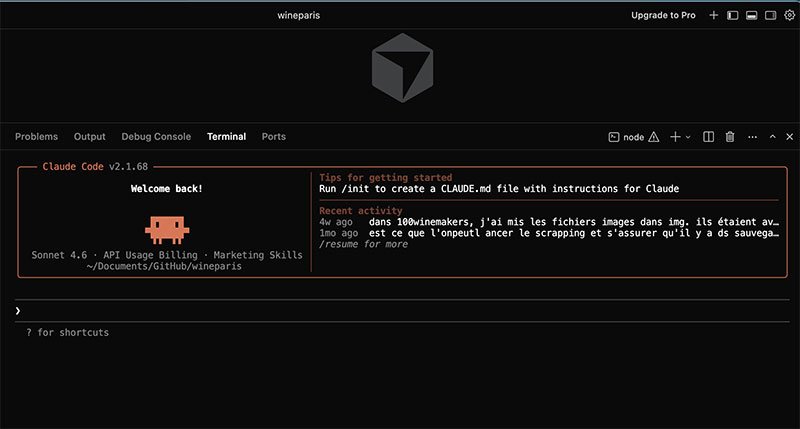Close the terminal panel
The image size is (800, 429).
click(x=789, y=137)
